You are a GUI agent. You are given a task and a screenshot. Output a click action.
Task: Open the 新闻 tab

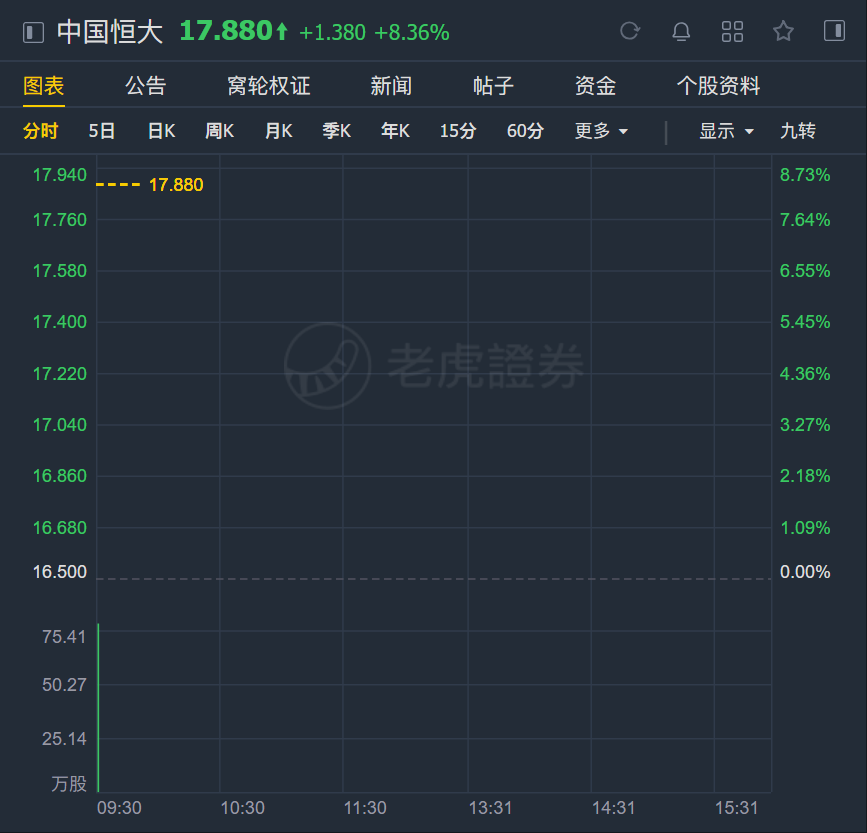click(391, 86)
